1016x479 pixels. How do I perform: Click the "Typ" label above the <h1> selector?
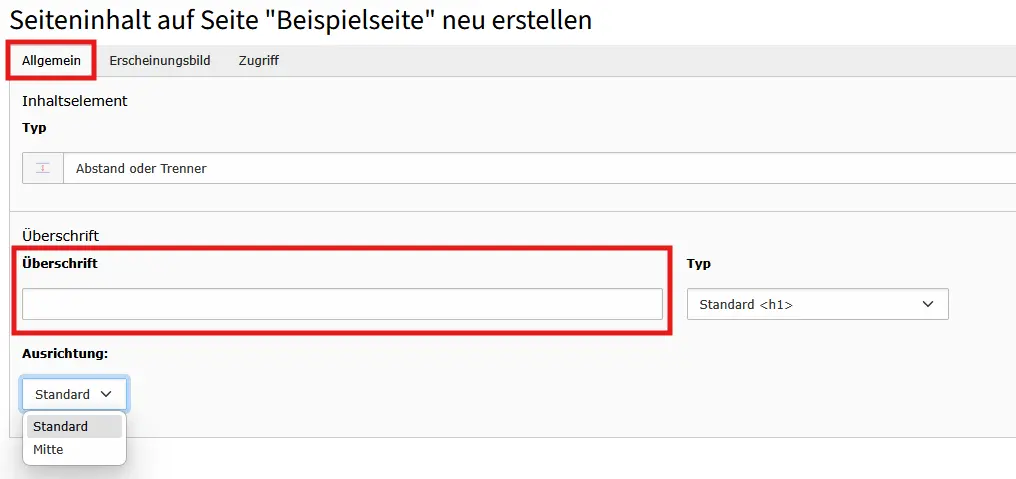pos(699,264)
